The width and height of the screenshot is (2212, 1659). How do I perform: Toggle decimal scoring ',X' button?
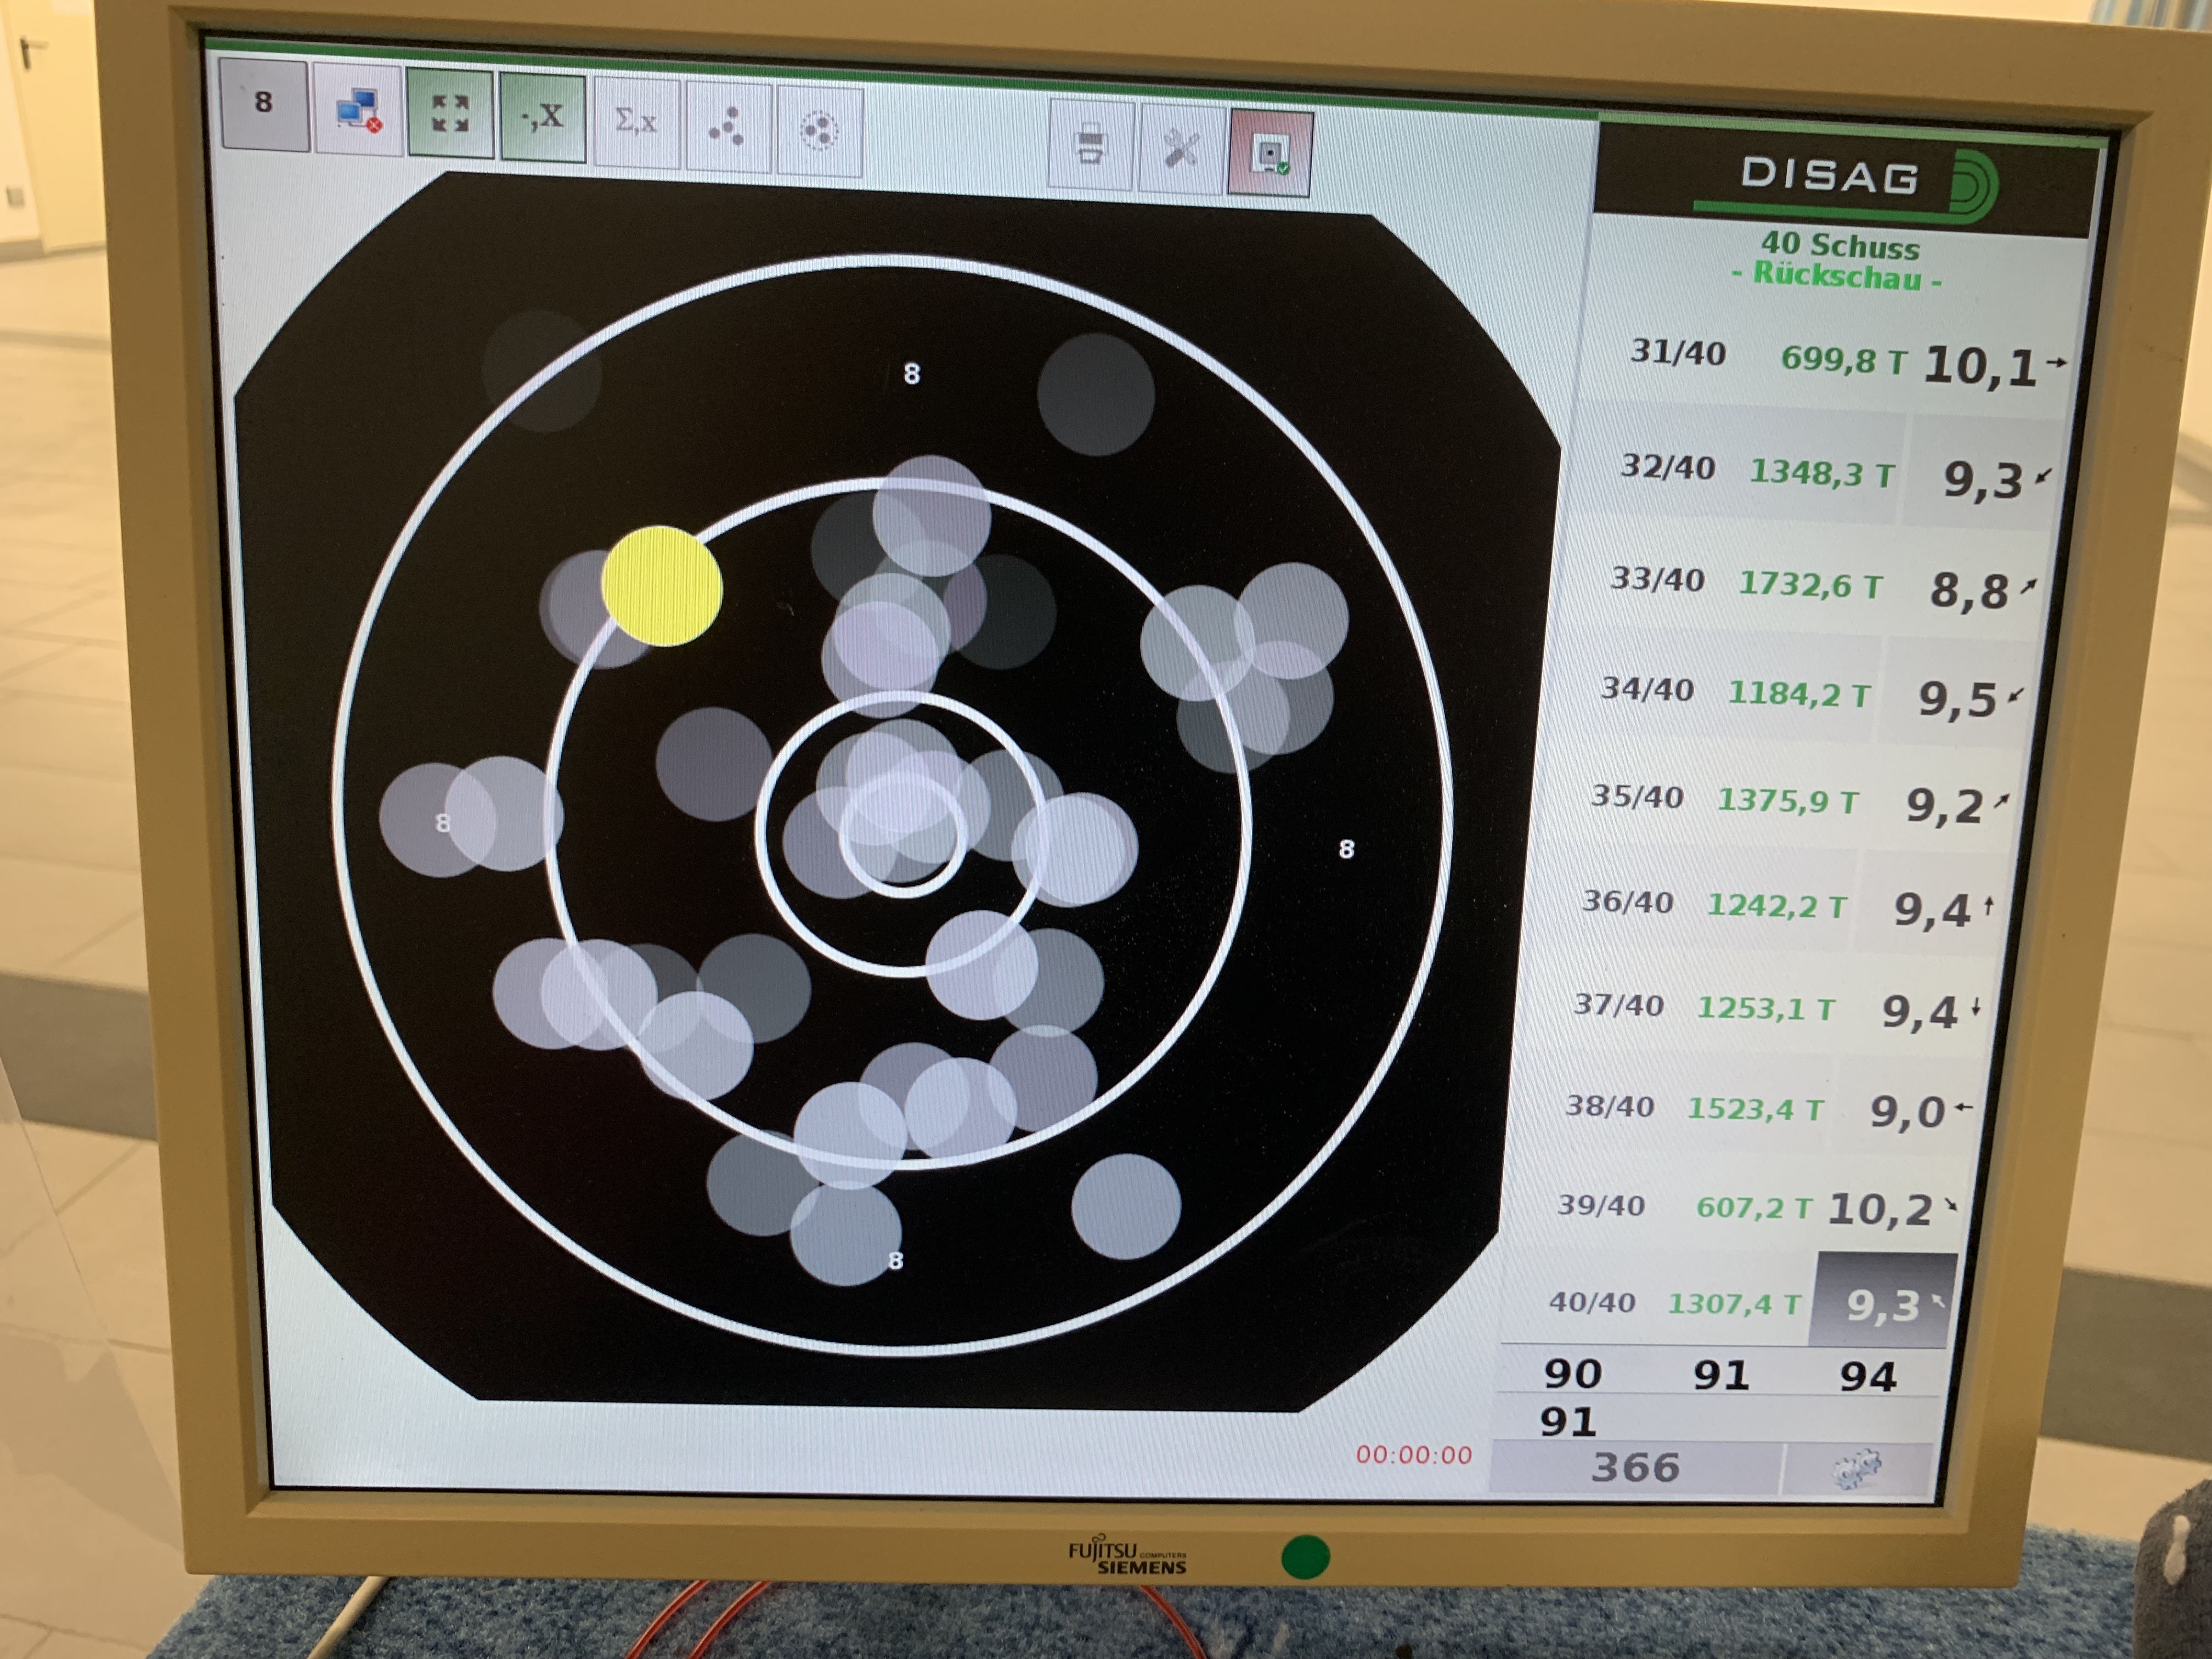coord(542,118)
